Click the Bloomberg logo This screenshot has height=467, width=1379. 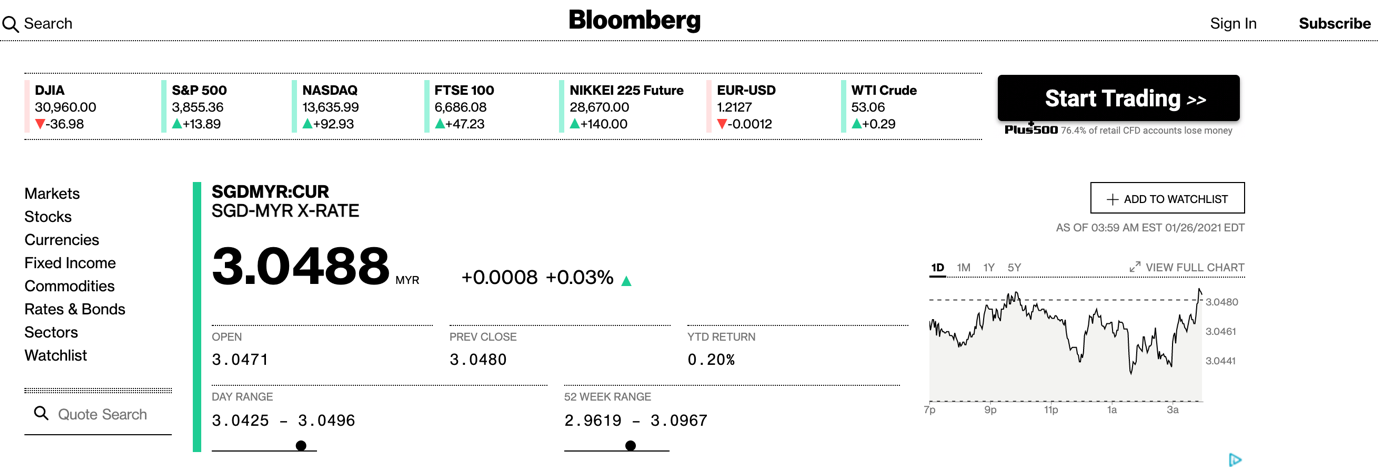click(634, 21)
